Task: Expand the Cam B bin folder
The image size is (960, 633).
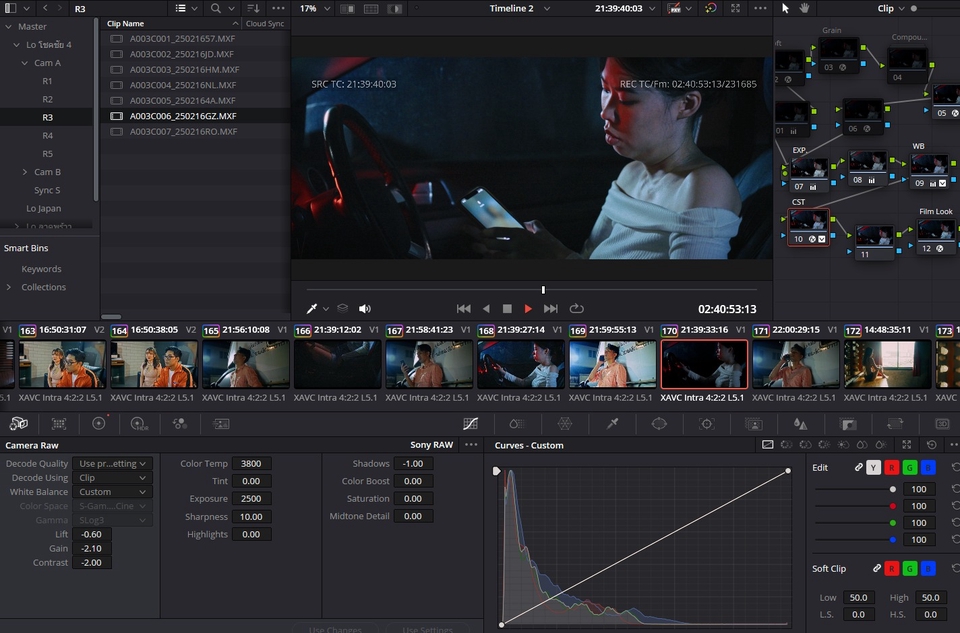Action: tap(24, 172)
